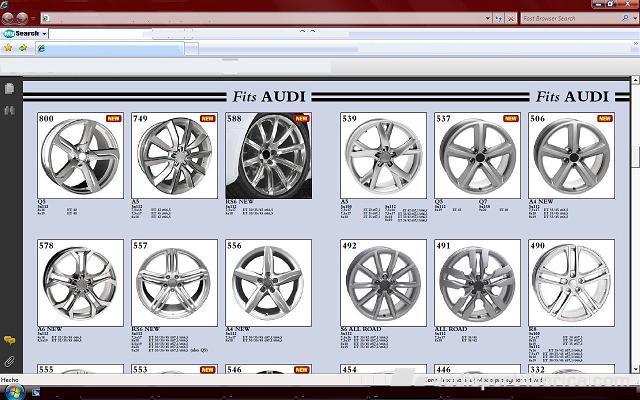Open Favorites with the yellow star icon

coord(8,48)
